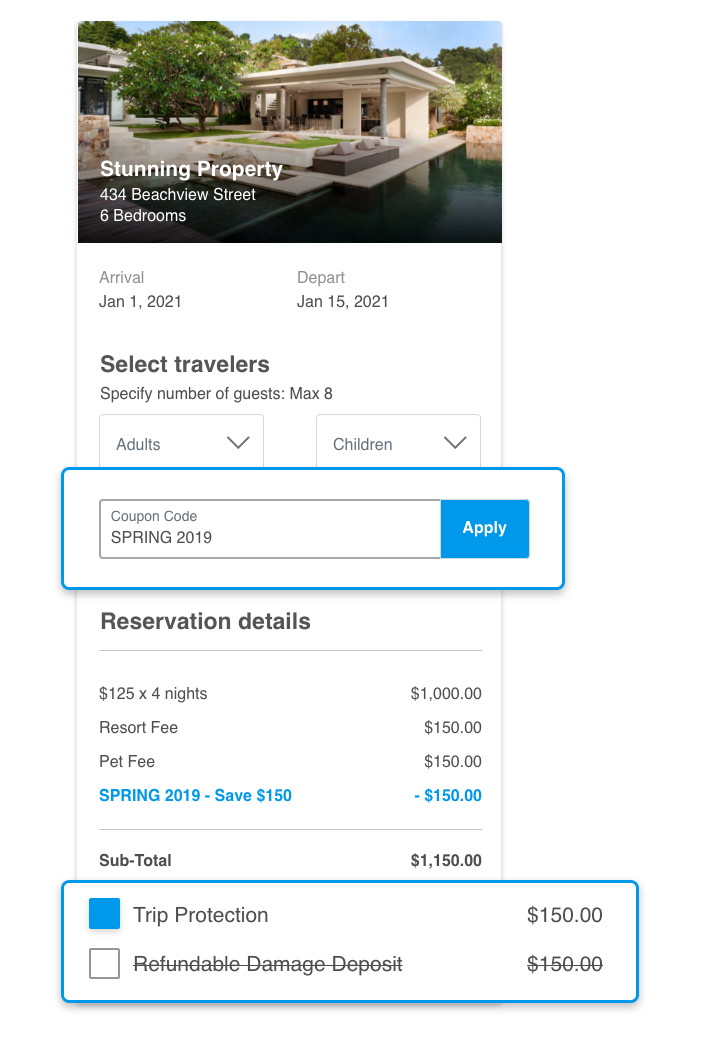The height and width of the screenshot is (1060, 701).
Task: Check the Refundable Damage Deposit checkbox
Action: click(x=105, y=963)
